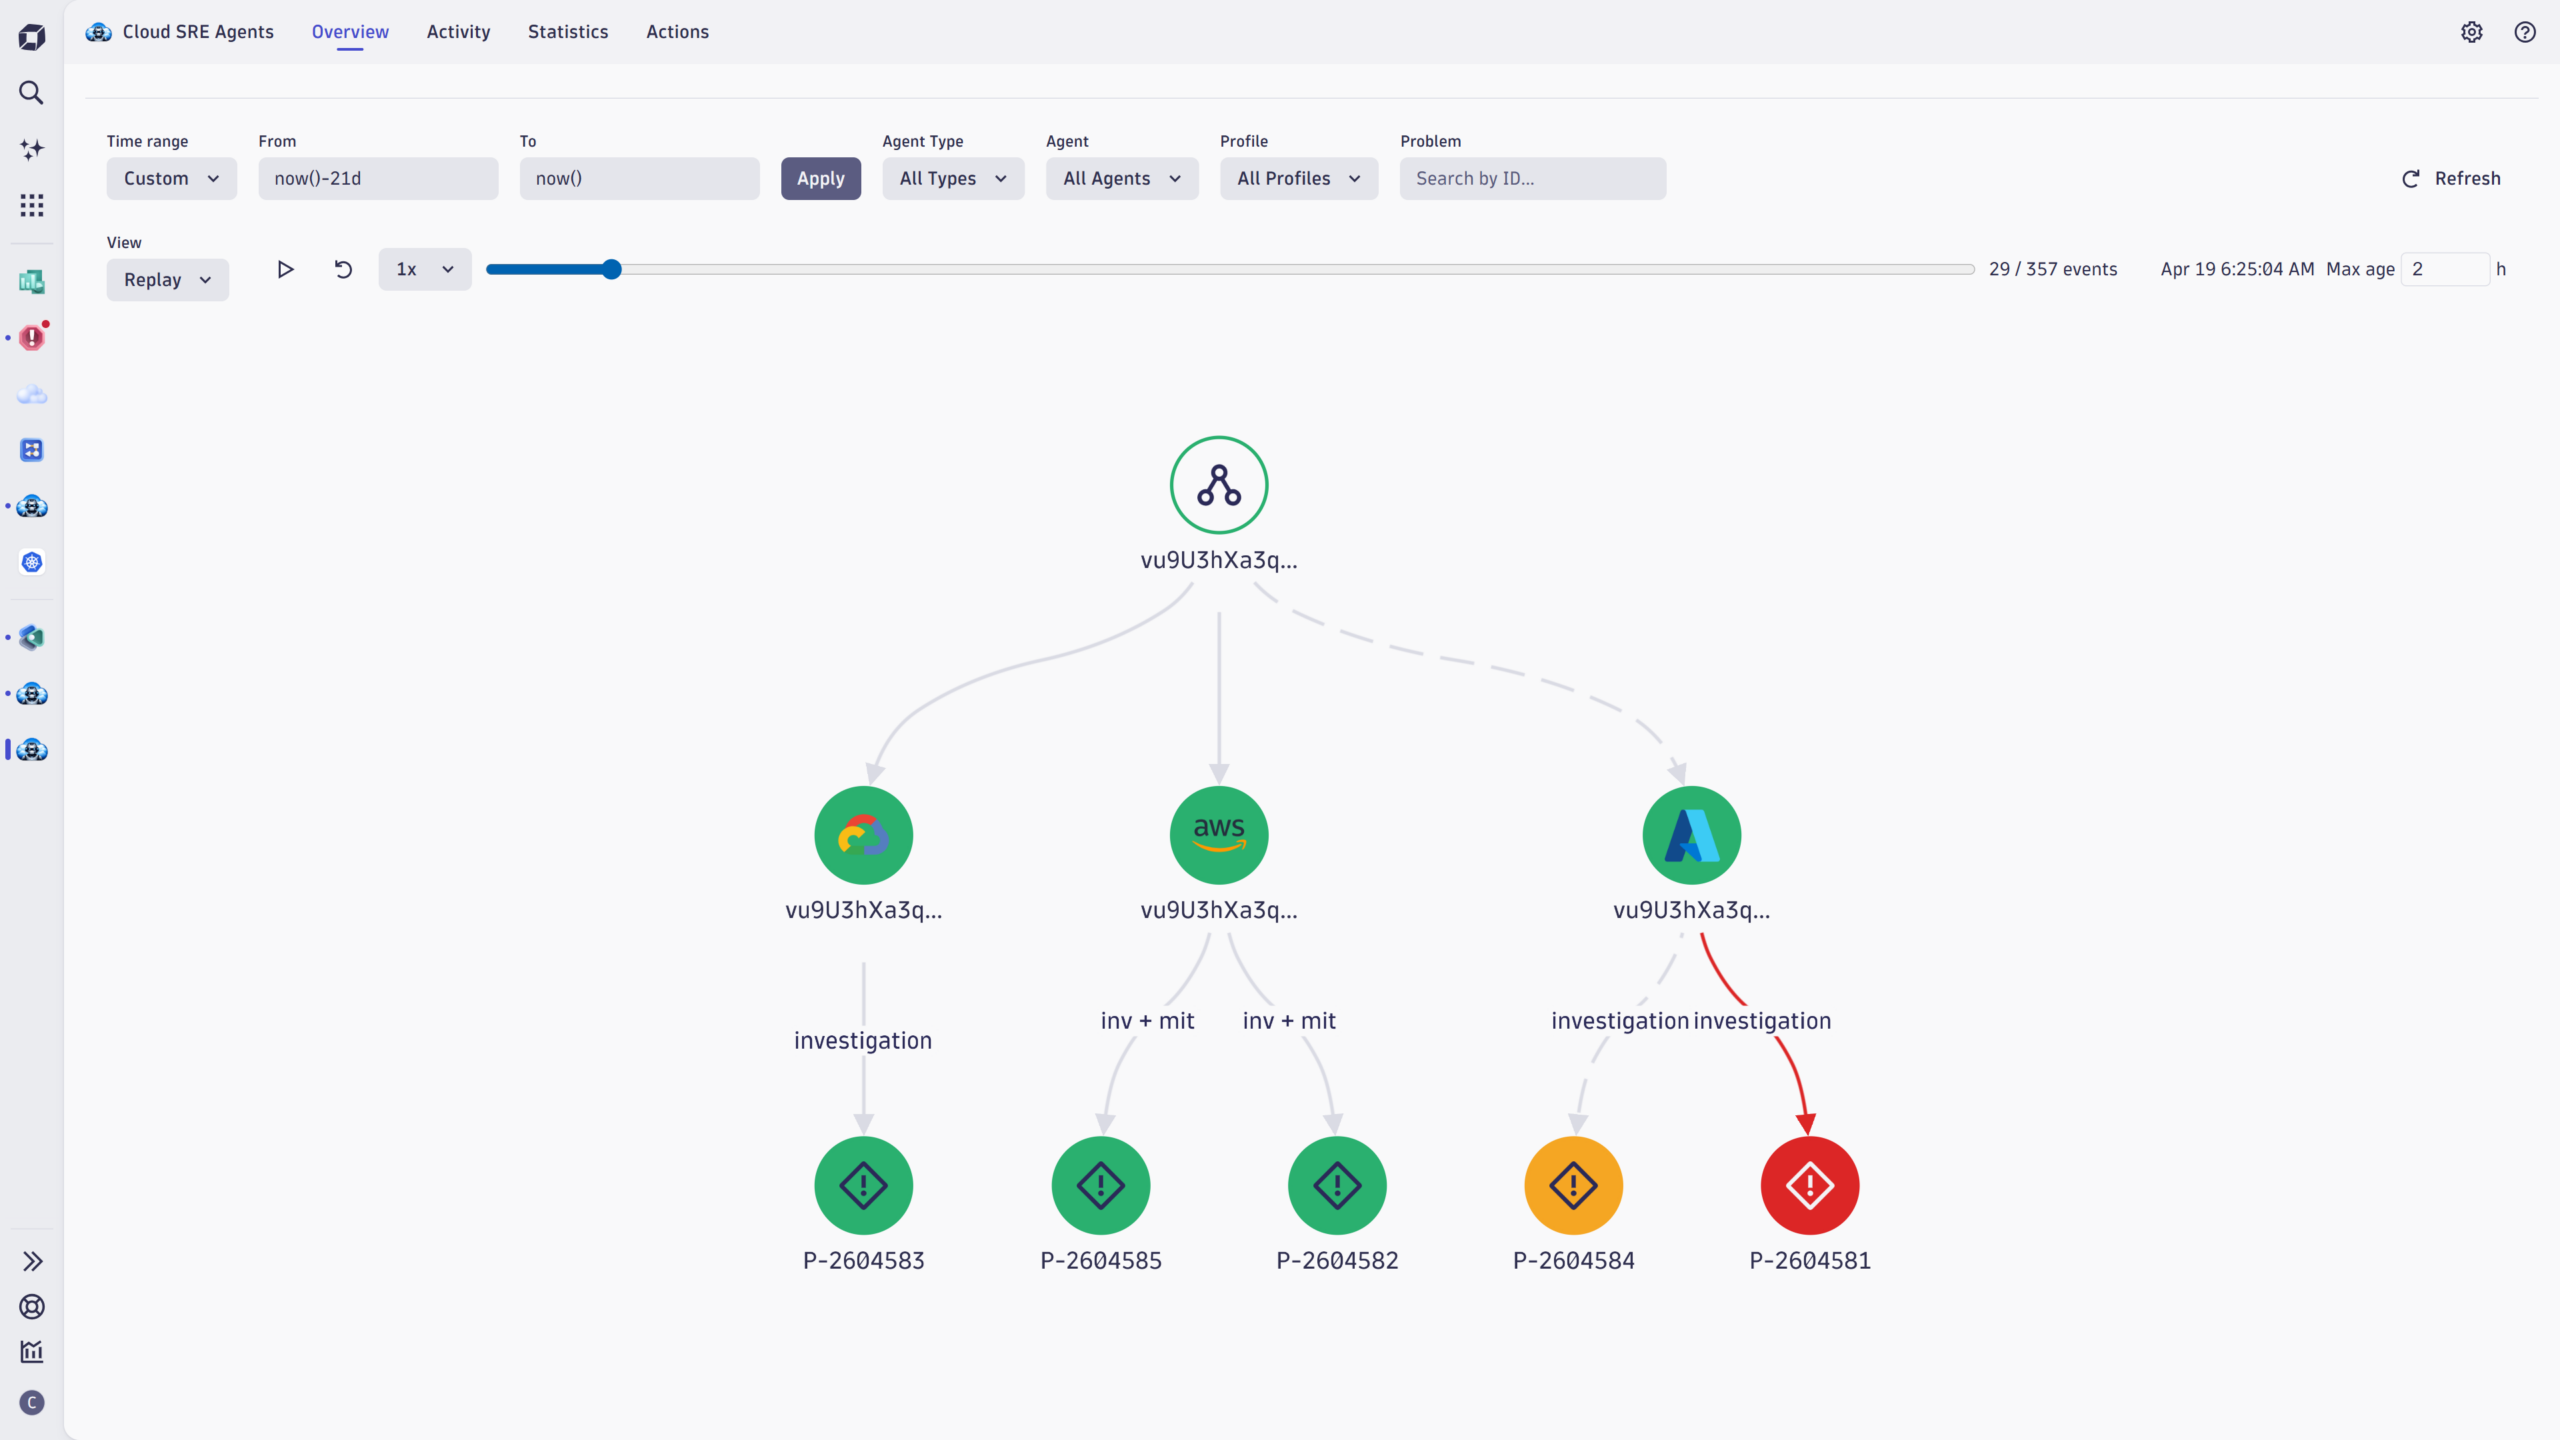Image resolution: width=2560 pixels, height=1440 pixels.
Task: Select the Azure agent node
Action: 1692,835
